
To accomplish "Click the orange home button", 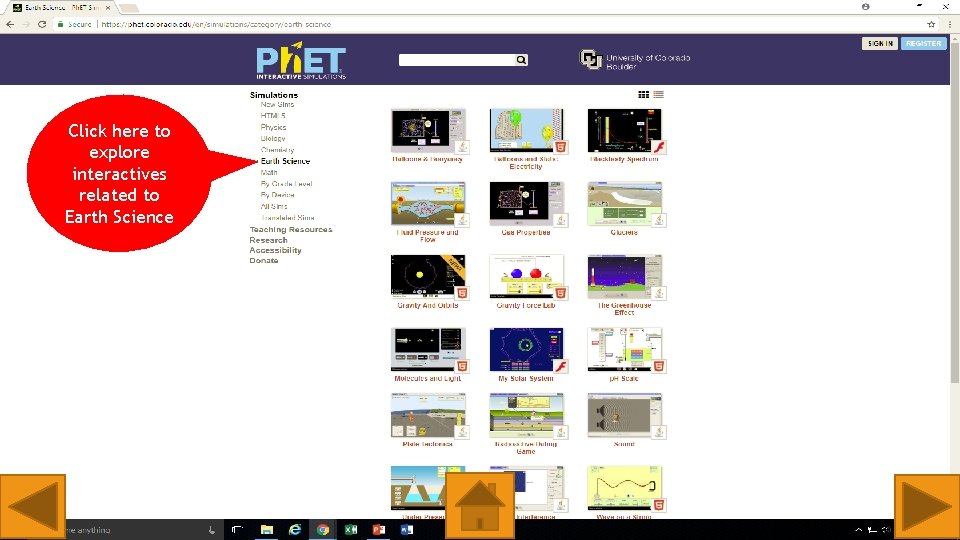I will point(479,504).
